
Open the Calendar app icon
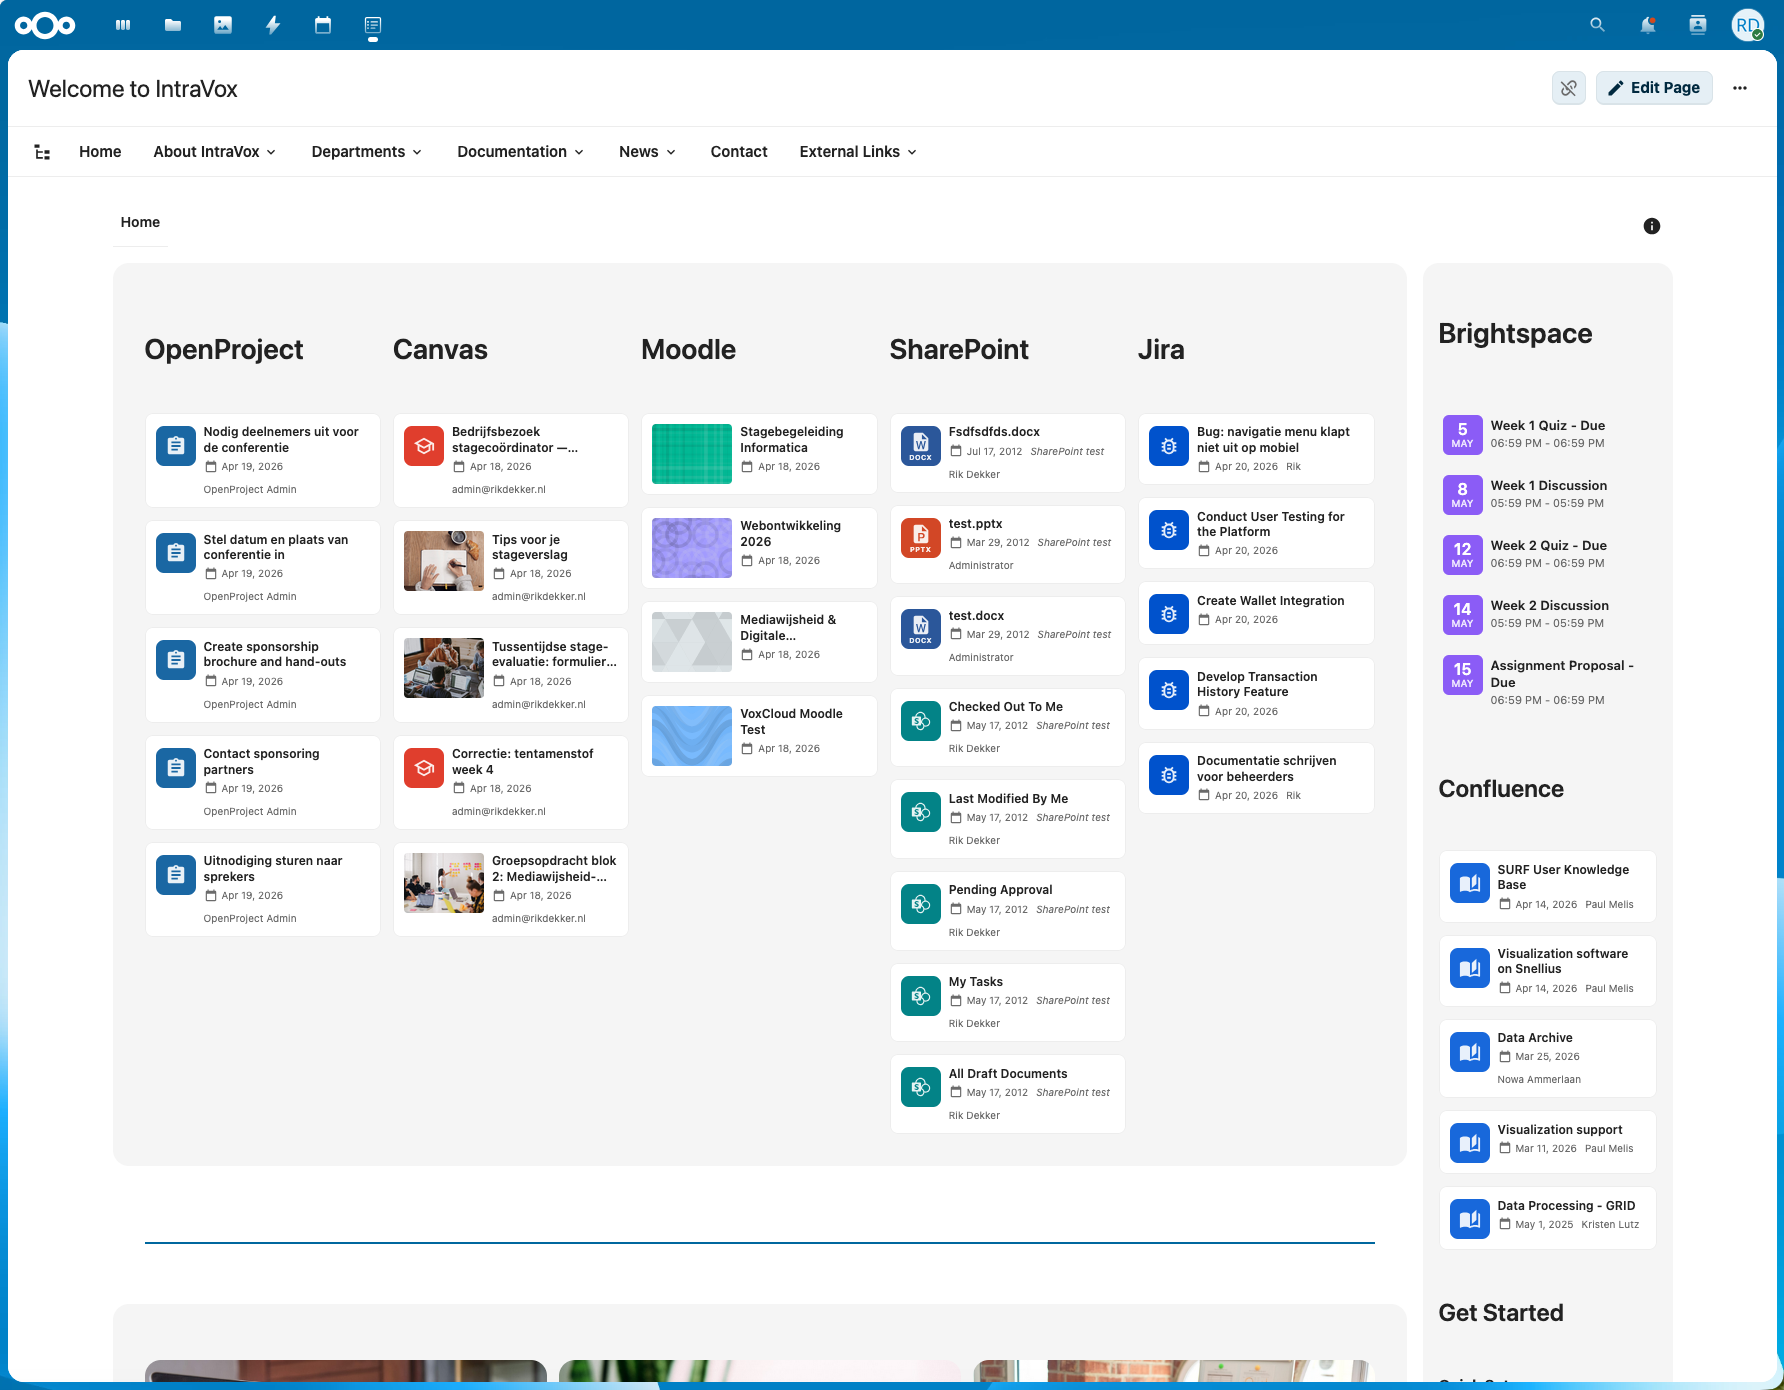click(x=323, y=25)
